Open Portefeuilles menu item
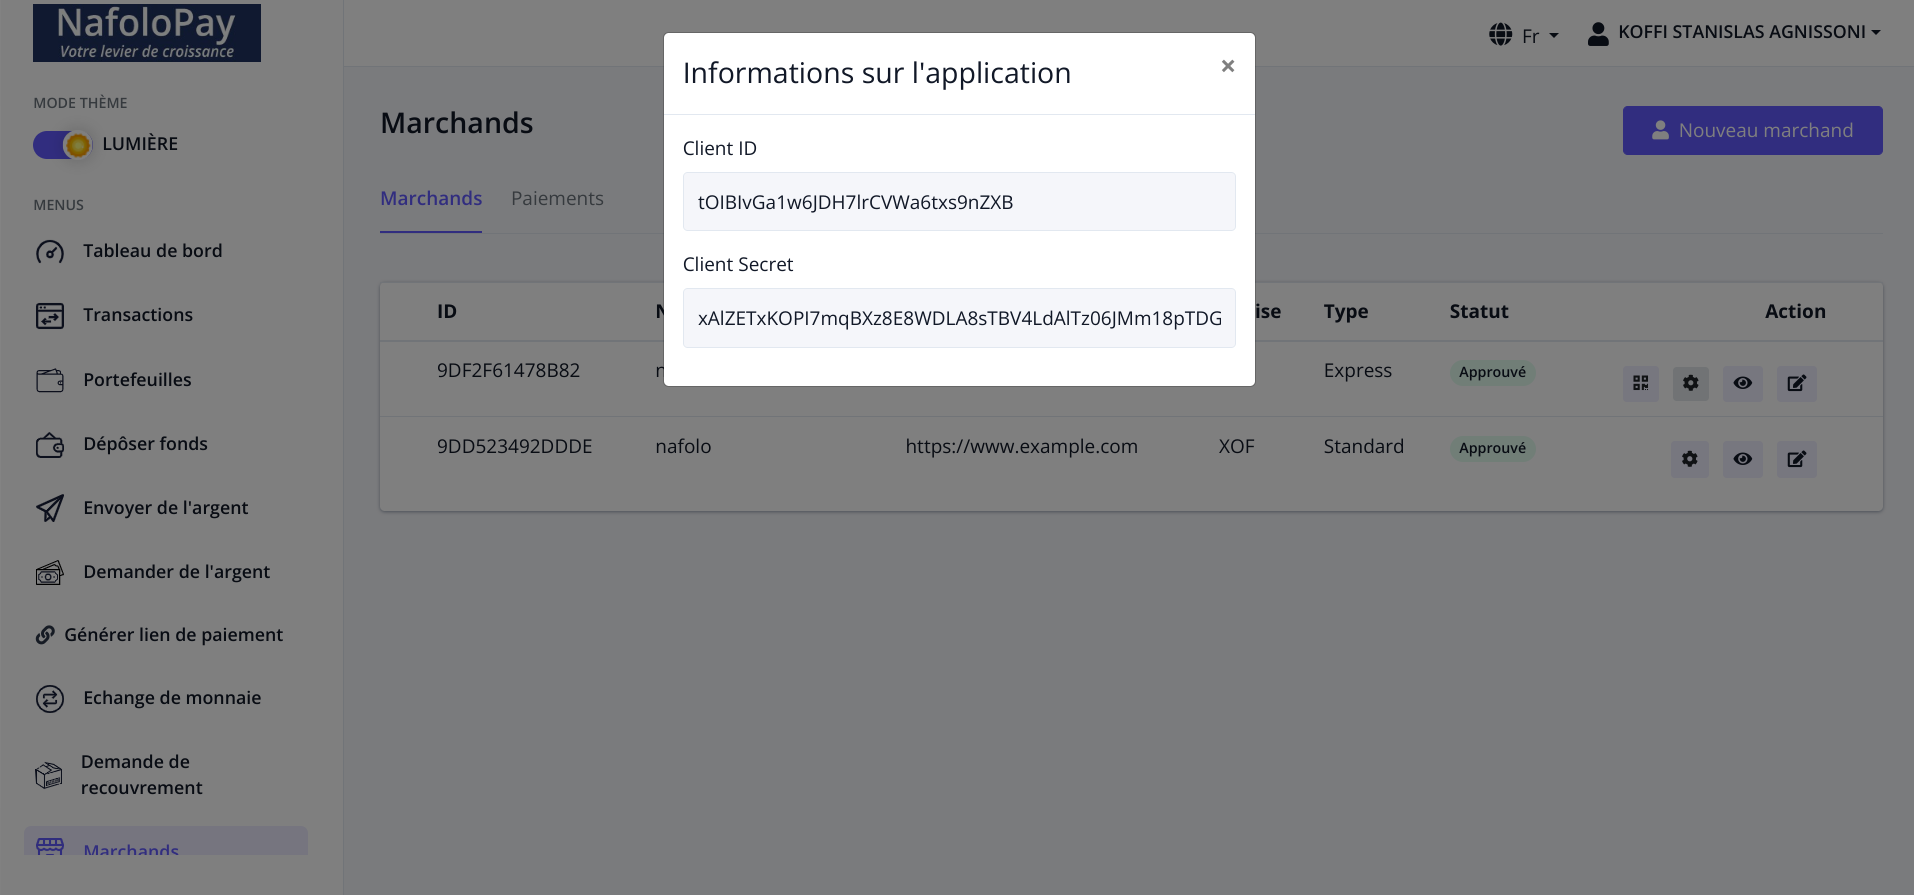Screen dimensions: 1914x895 point(137,380)
